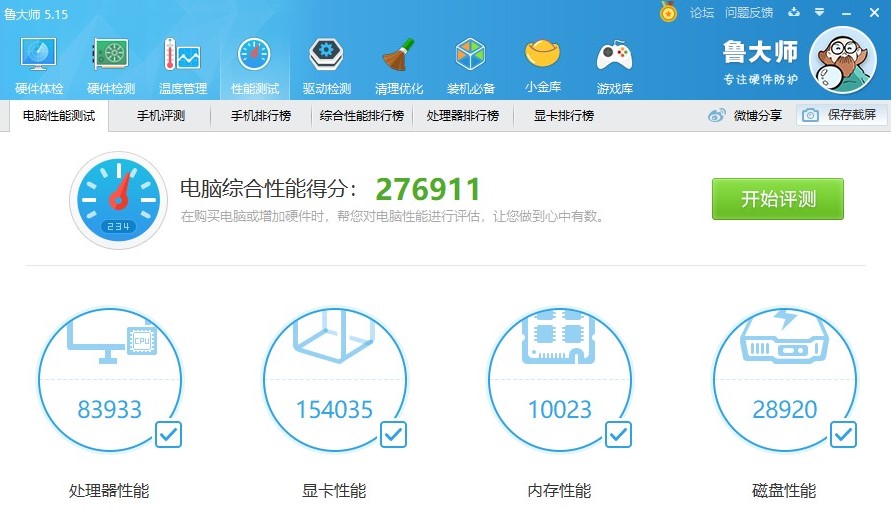This screenshot has width=891, height=518.
Task: Uncheck the 处理器性能 checkbox
Action: [x=168, y=435]
